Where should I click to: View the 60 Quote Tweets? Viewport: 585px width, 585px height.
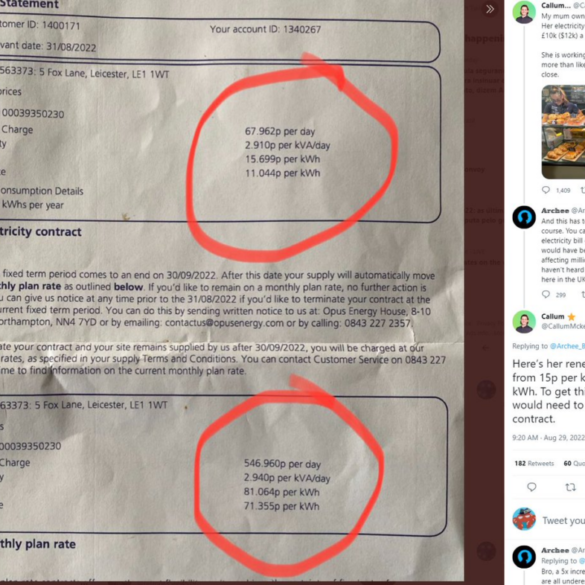point(574,463)
